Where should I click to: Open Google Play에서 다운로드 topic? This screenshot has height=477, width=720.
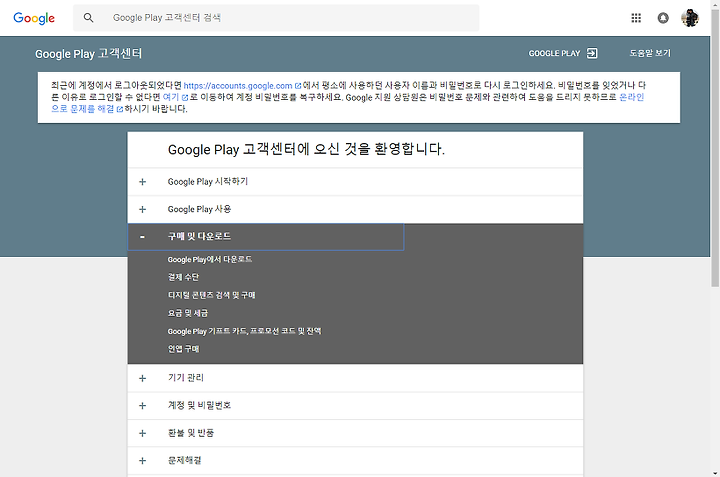tap(209, 259)
